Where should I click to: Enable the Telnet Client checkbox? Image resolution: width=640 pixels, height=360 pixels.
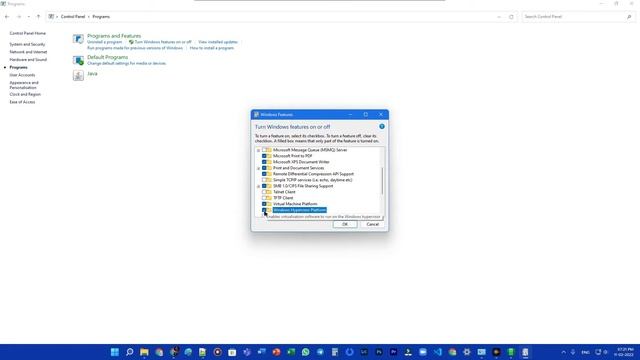pyautogui.click(x=264, y=192)
